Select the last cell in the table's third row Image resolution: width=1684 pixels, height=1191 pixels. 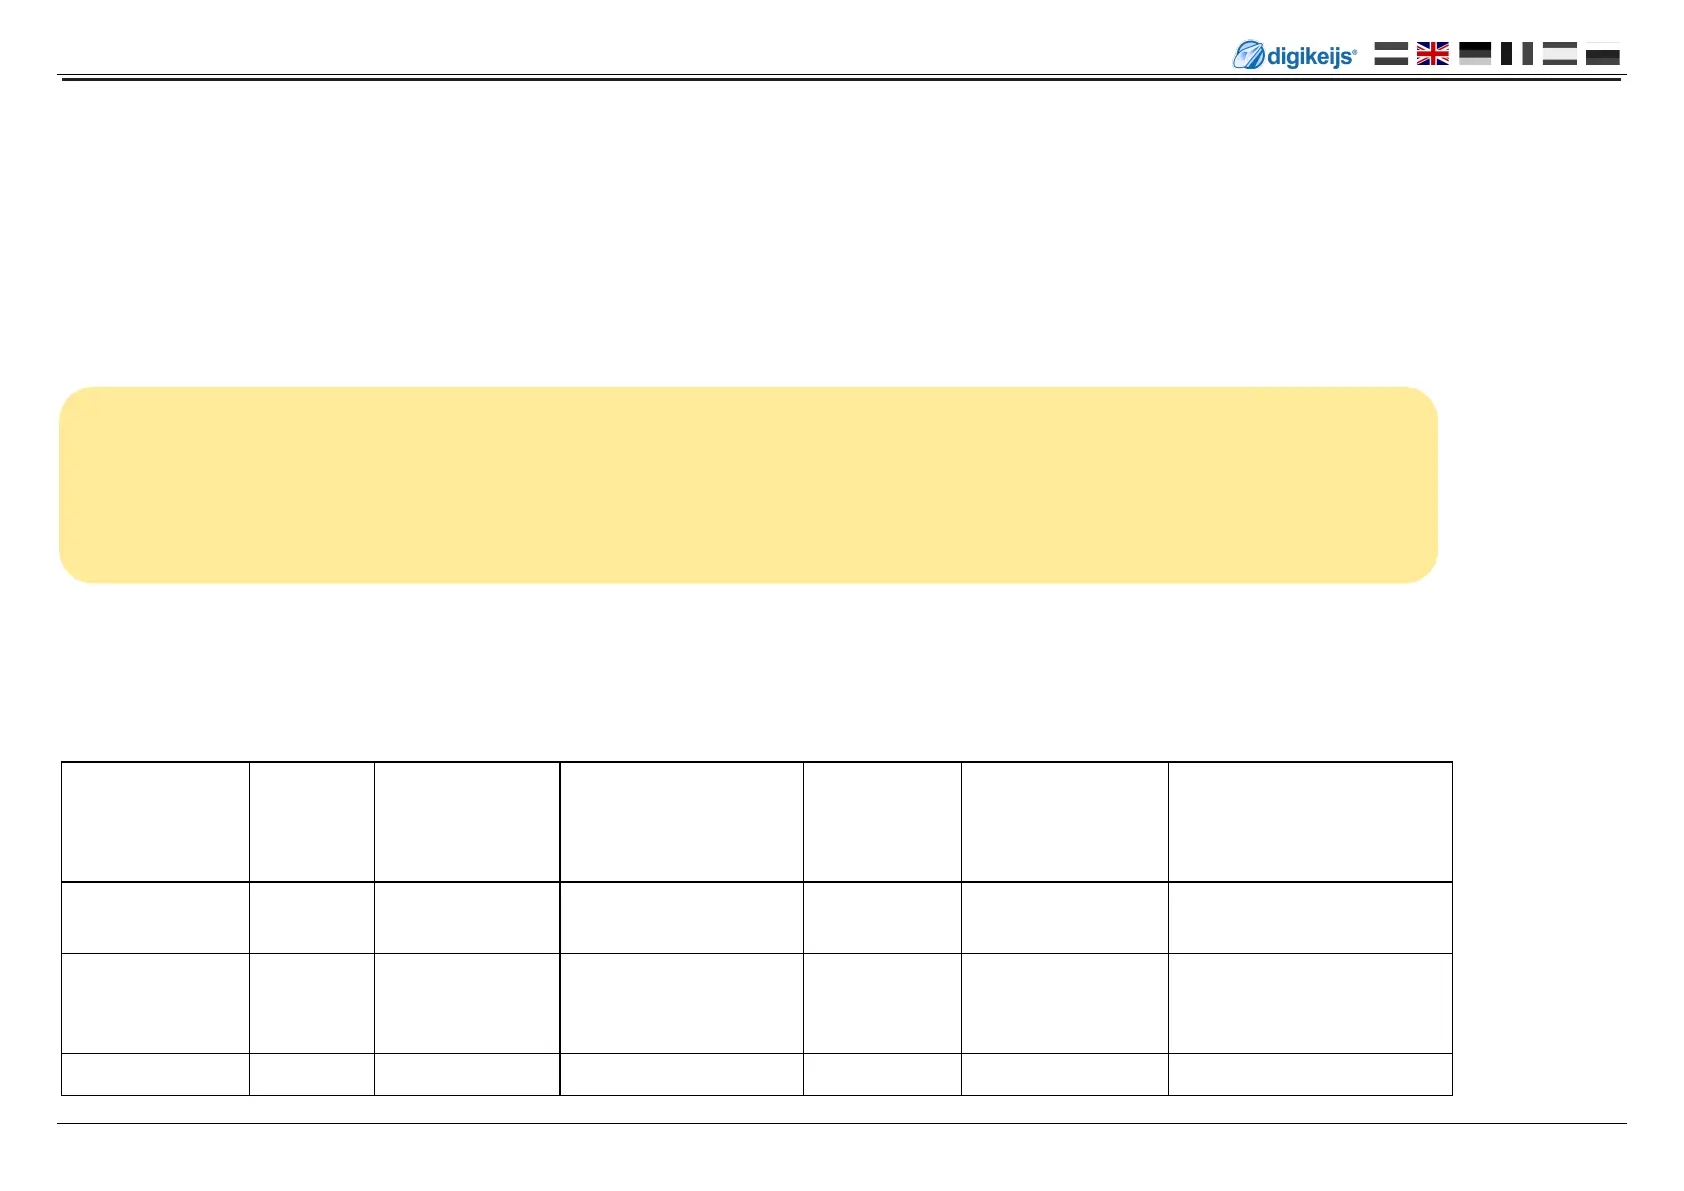pyautogui.click(x=1309, y=1003)
